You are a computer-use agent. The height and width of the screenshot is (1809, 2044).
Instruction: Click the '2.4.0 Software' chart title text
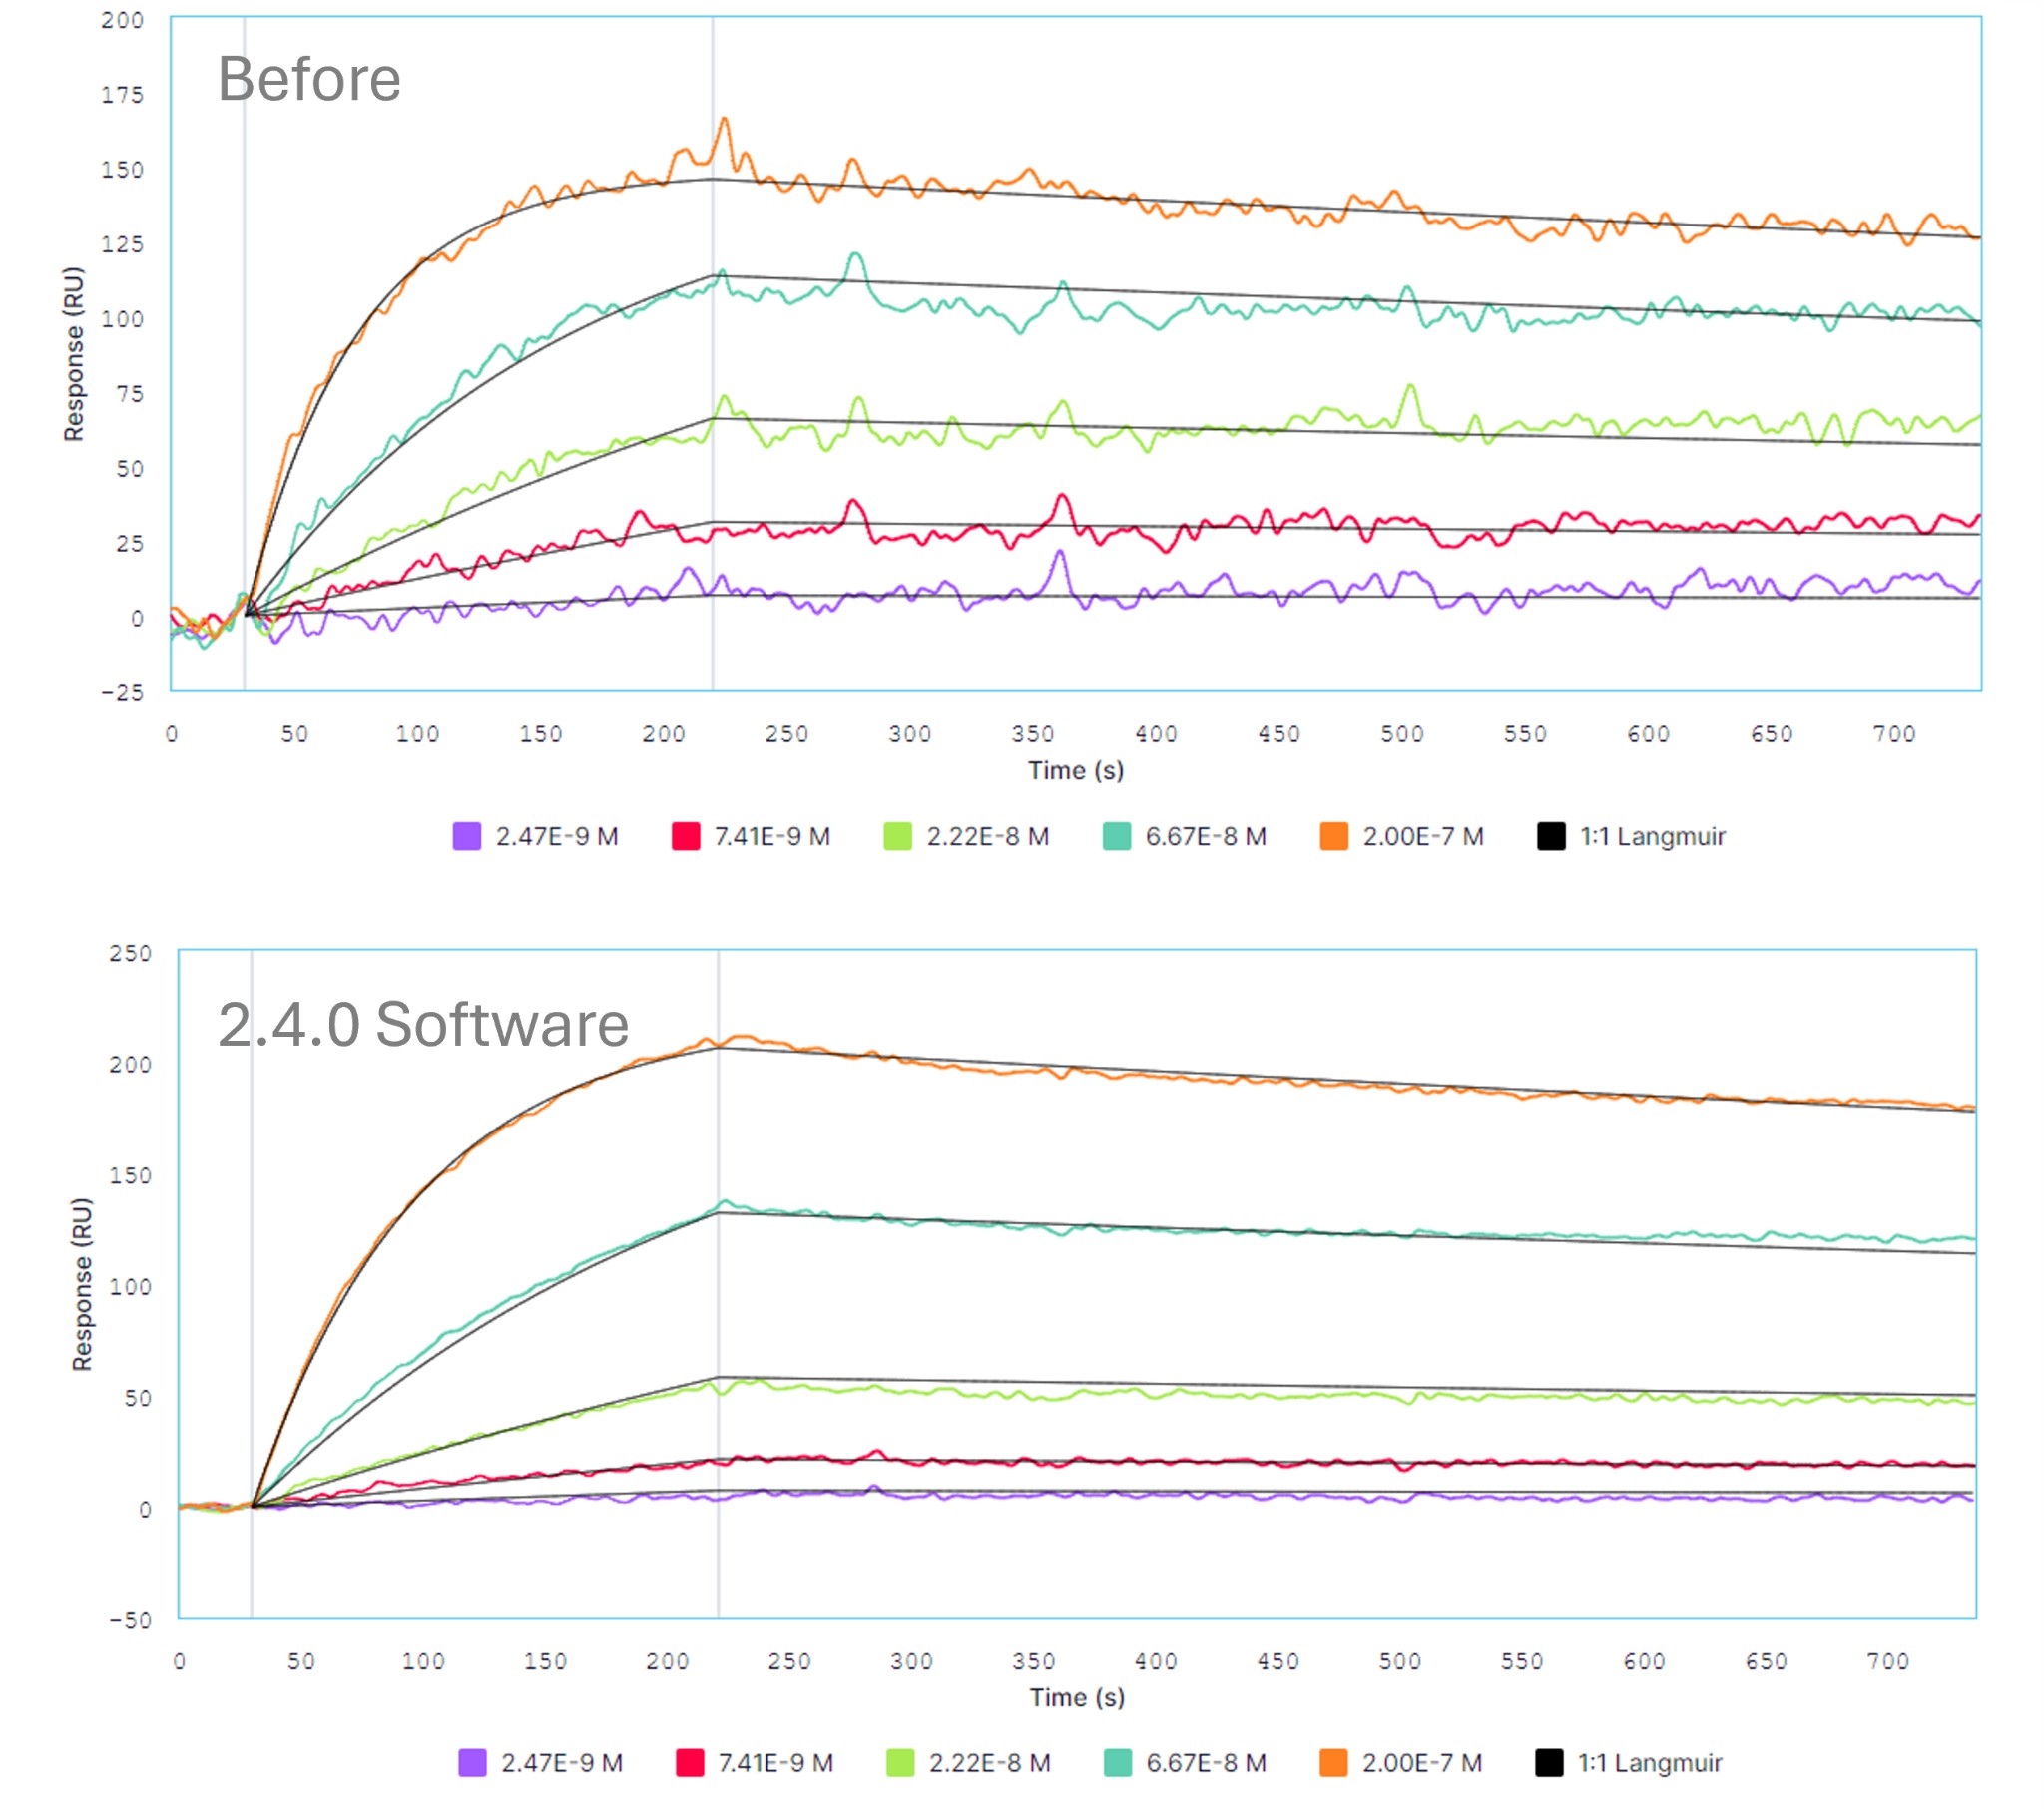pyautogui.click(x=423, y=1025)
